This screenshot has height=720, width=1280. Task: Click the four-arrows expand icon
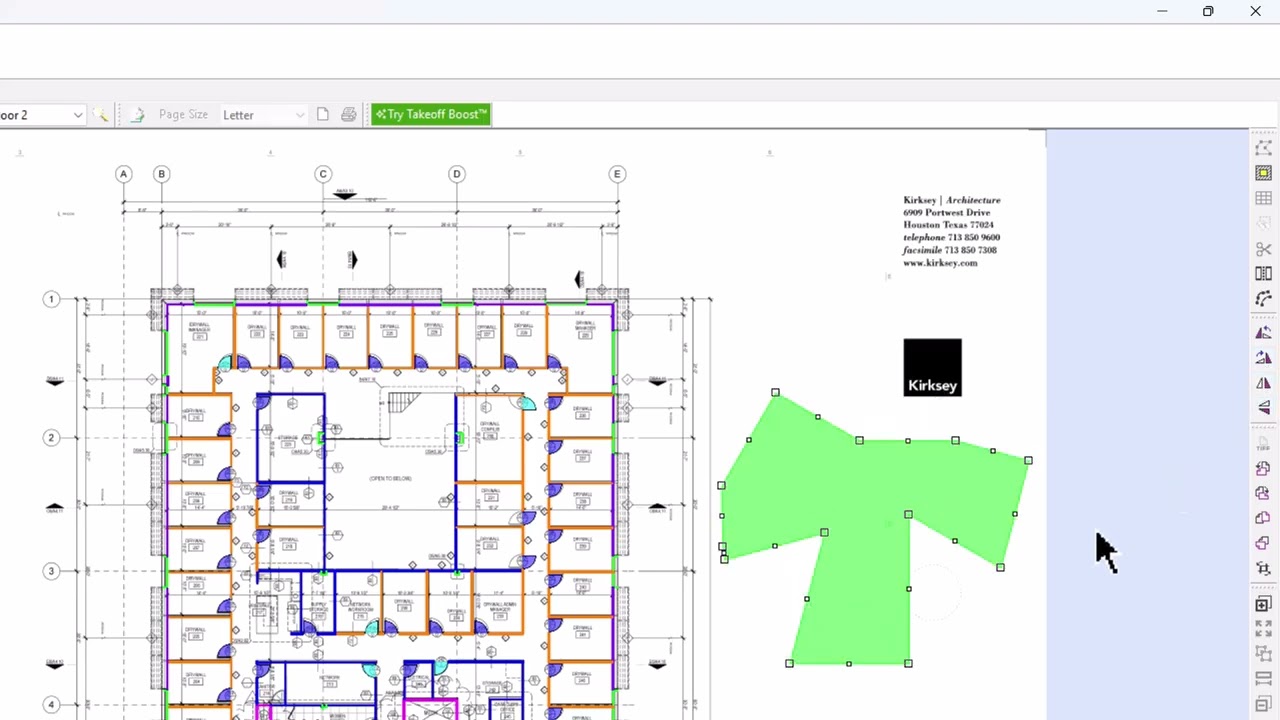(1264, 629)
